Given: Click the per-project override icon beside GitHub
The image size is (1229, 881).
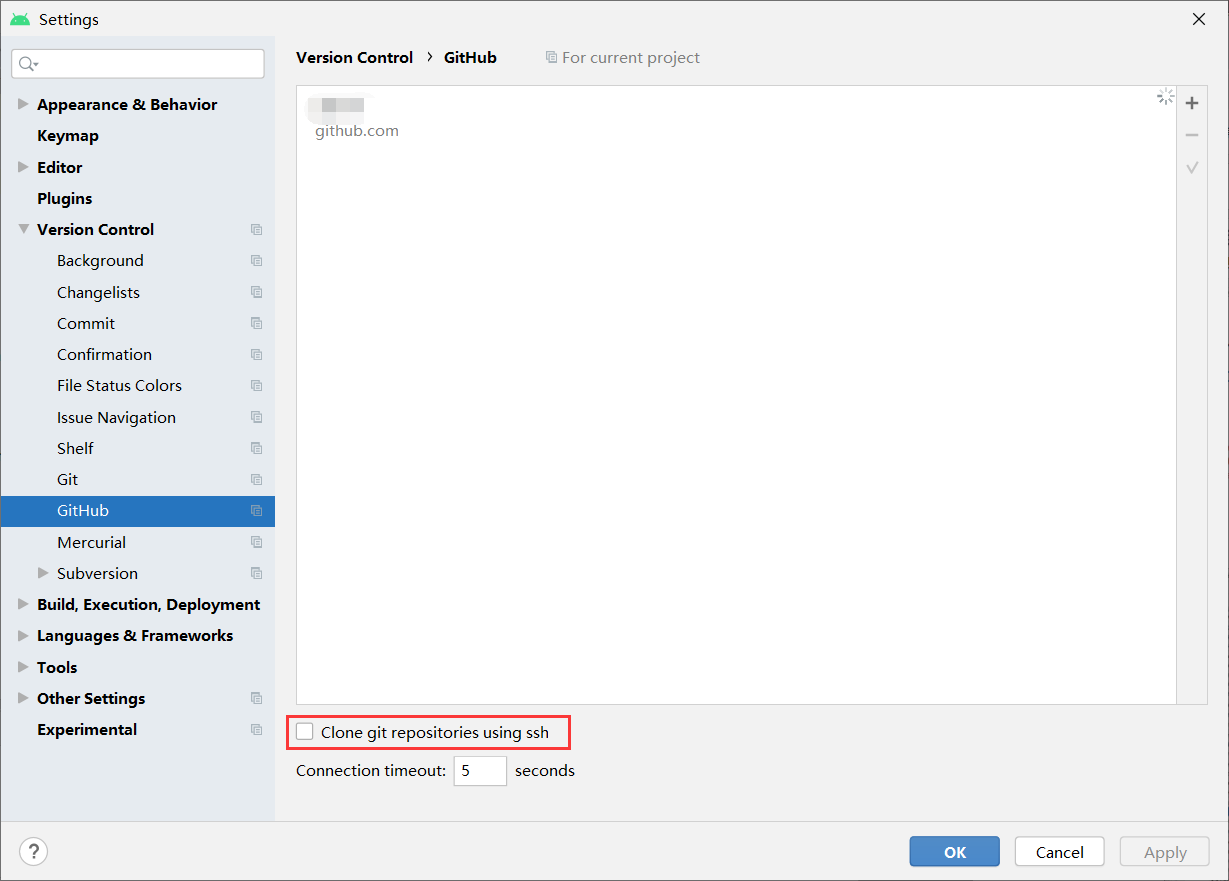Looking at the screenshot, I should tap(256, 511).
